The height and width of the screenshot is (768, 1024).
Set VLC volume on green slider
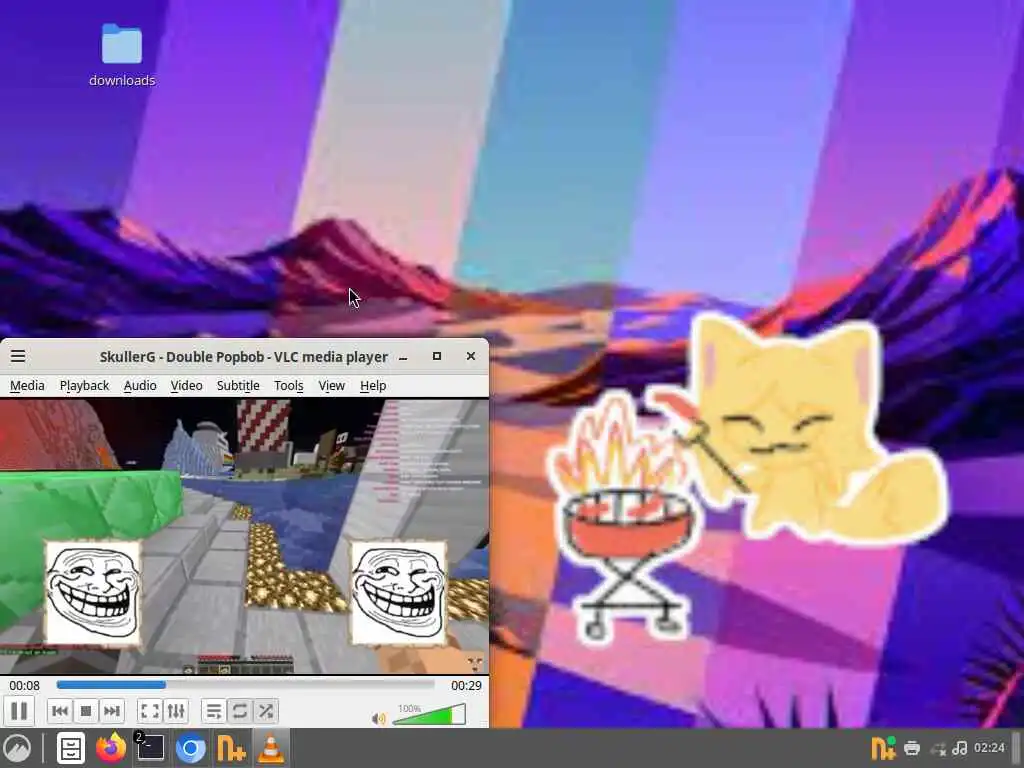(x=429, y=714)
